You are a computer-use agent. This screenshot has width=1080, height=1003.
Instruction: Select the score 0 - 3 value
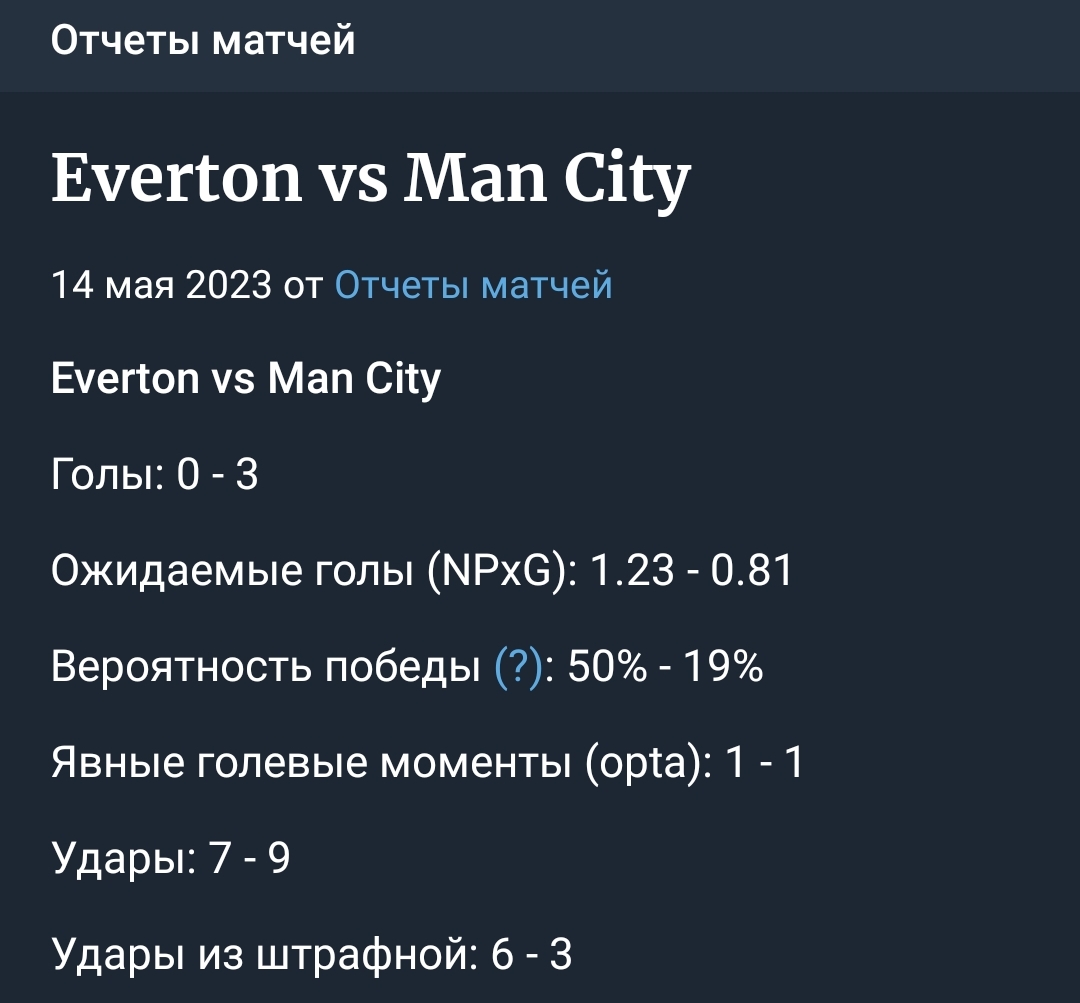point(218,475)
